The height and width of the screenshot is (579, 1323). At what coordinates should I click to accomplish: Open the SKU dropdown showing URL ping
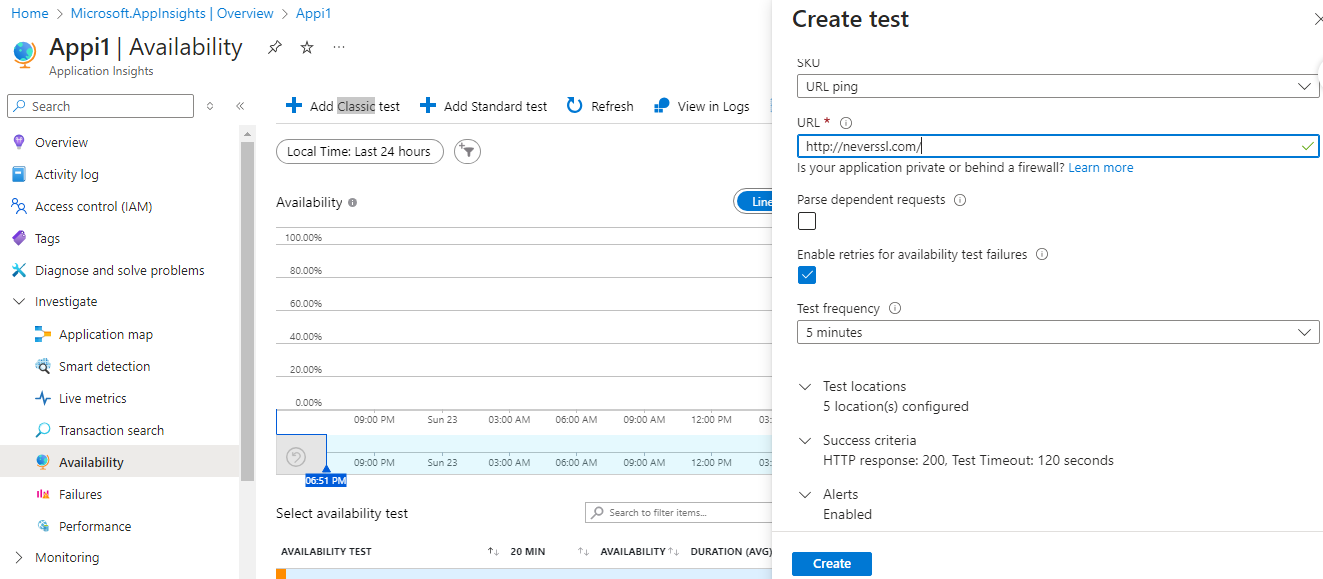pos(1057,86)
